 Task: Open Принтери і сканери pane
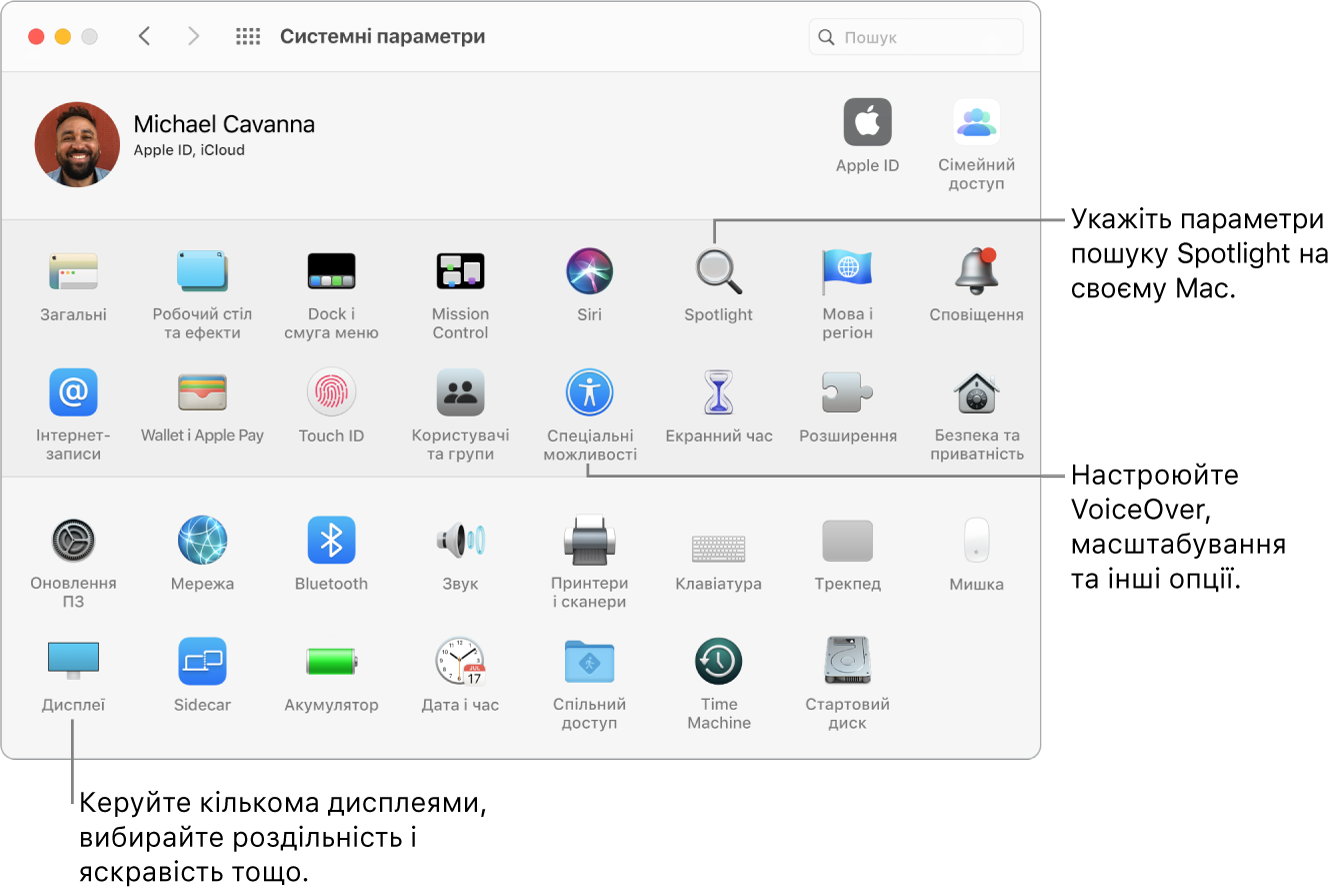click(589, 541)
